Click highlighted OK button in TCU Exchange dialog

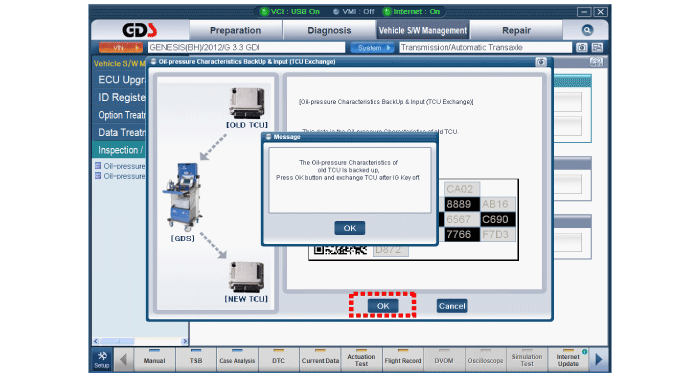pyautogui.click(x=383, y=306)
